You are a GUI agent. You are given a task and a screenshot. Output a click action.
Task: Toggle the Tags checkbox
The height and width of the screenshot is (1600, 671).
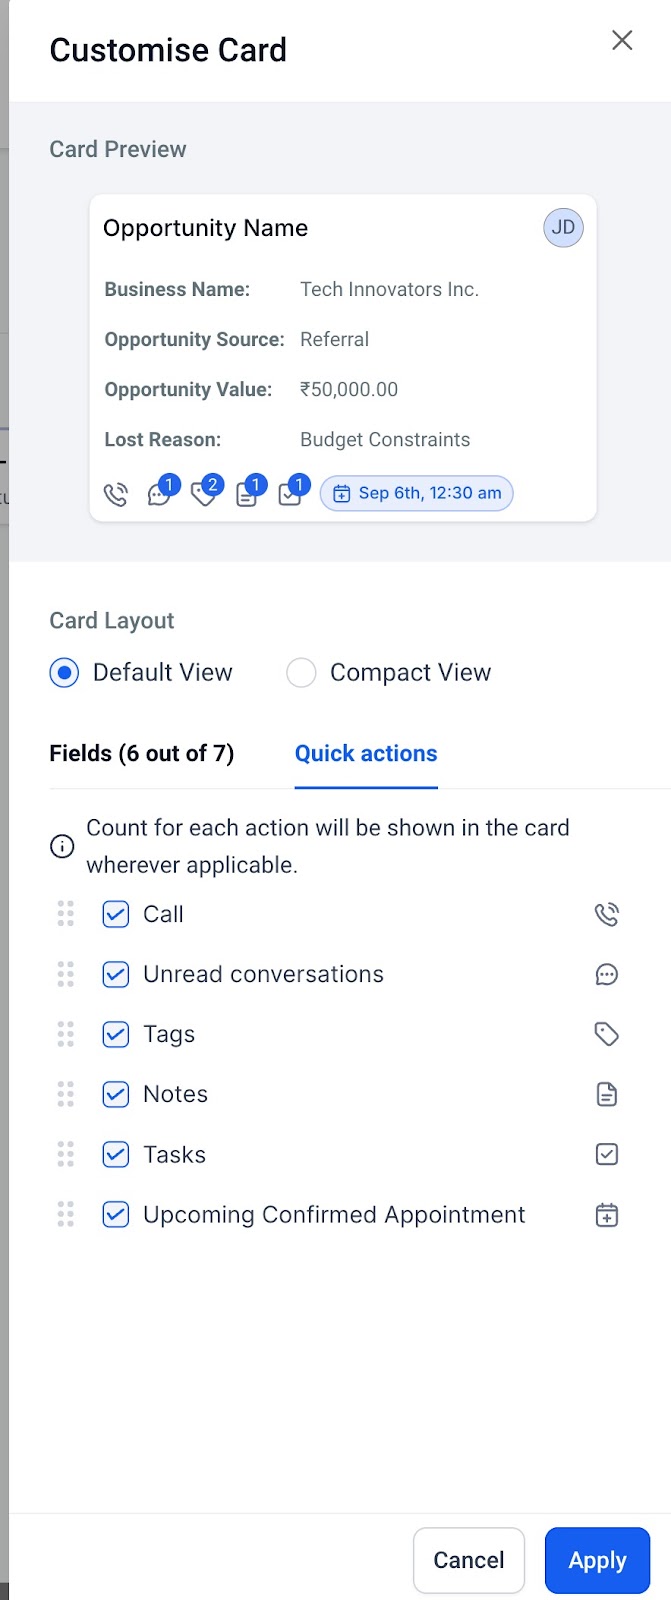coord(116,1034)
